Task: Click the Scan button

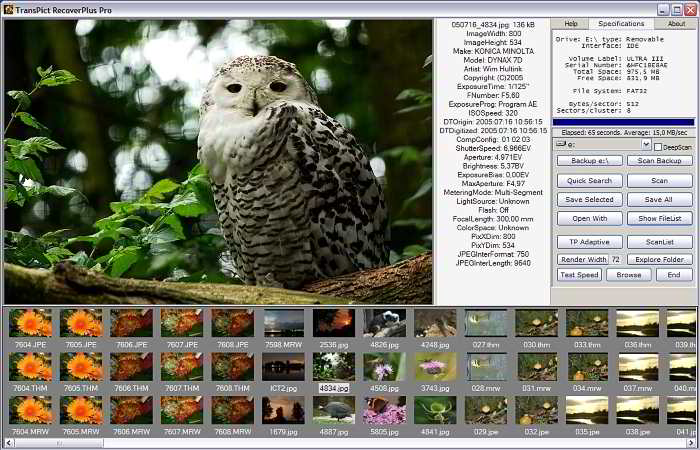Action: tap(659, 181)
